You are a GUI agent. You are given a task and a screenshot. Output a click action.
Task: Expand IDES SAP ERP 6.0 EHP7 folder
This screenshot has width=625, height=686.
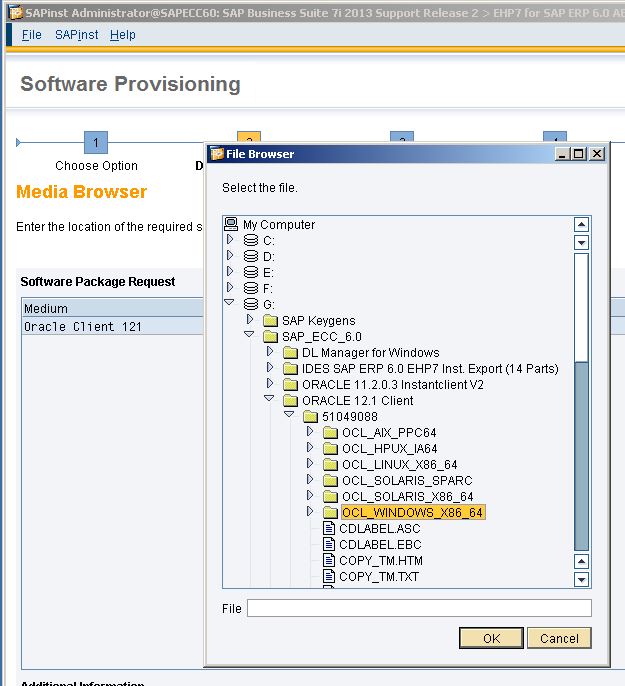tap(270, 368)
